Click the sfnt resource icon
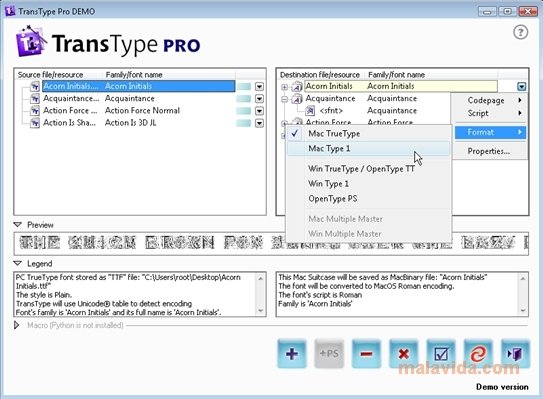Image resolution: width=543 pixels, height=399 pixels. [310, 111]
